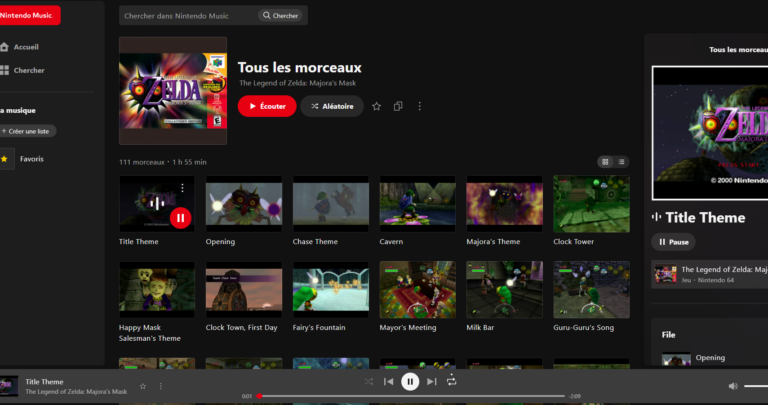Click the gold star icon next to Favoris

point(4,159)
